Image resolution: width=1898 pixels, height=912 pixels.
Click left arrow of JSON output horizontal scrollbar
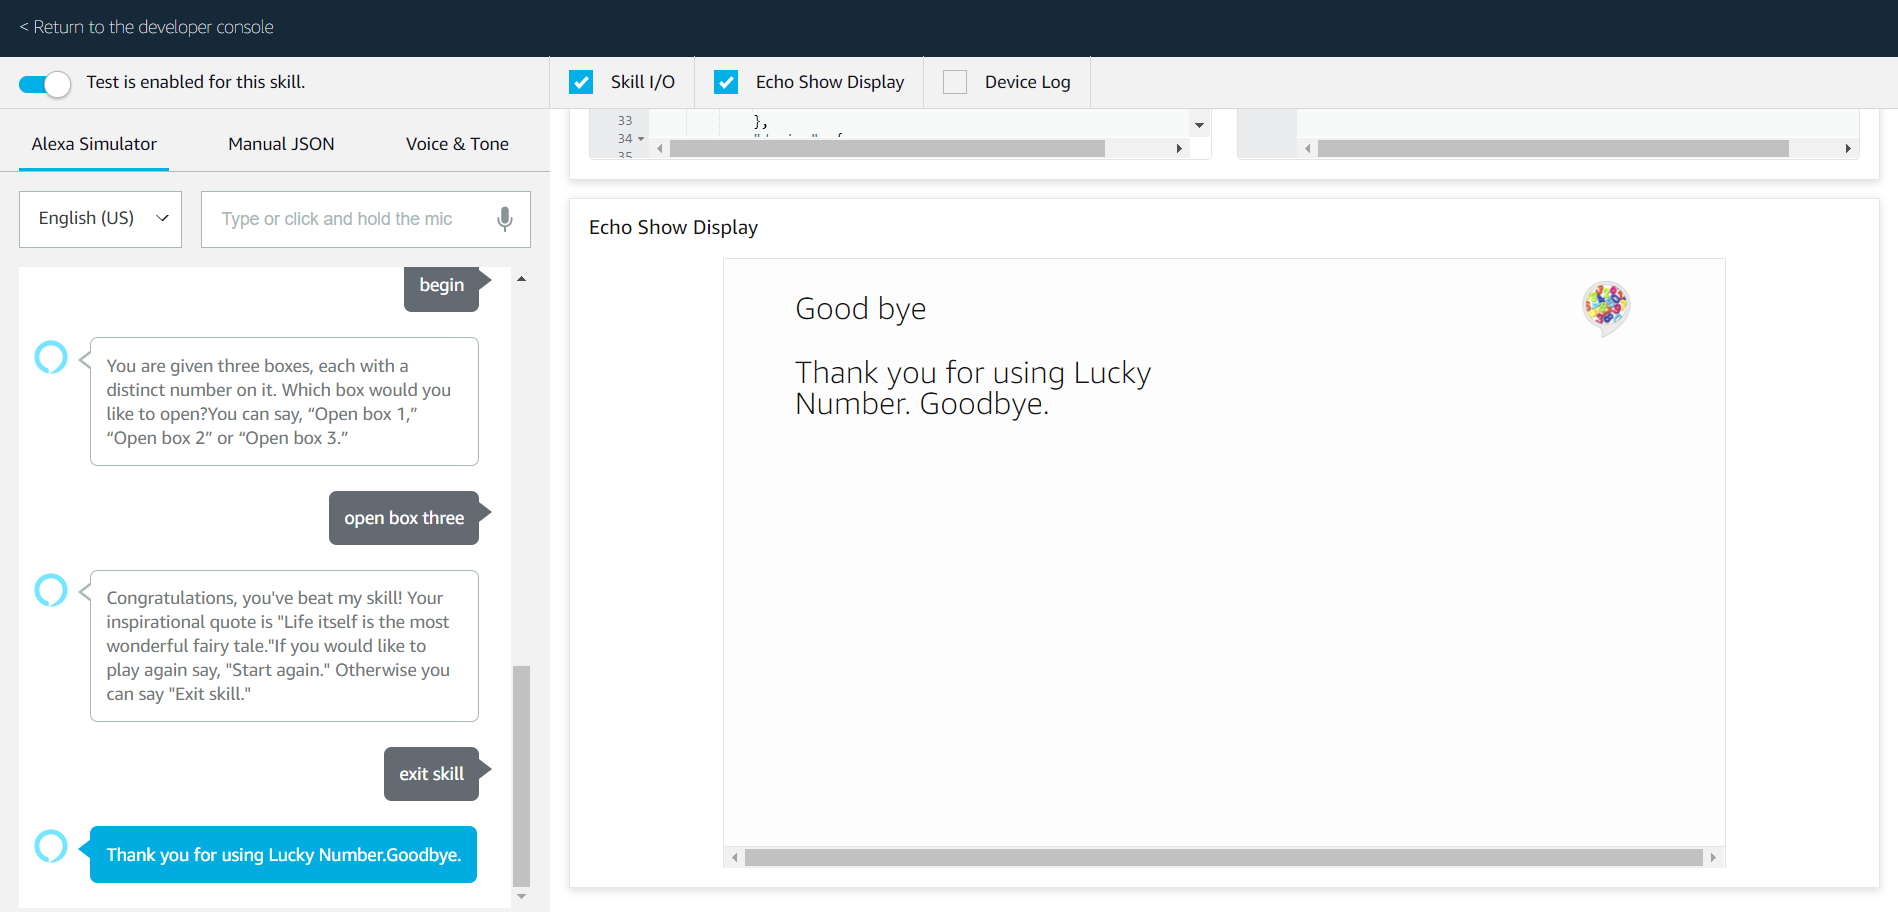[x=1308, y=148]
